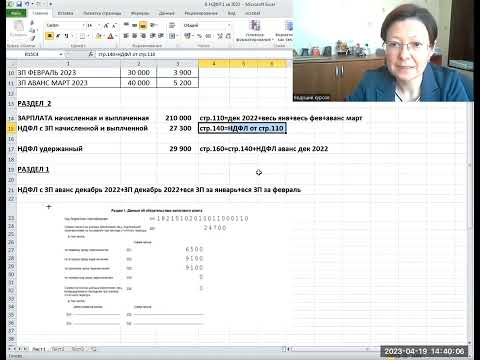480x360 pixels.
Task: Toggle Underline formatting button
Action: point(66,36)
